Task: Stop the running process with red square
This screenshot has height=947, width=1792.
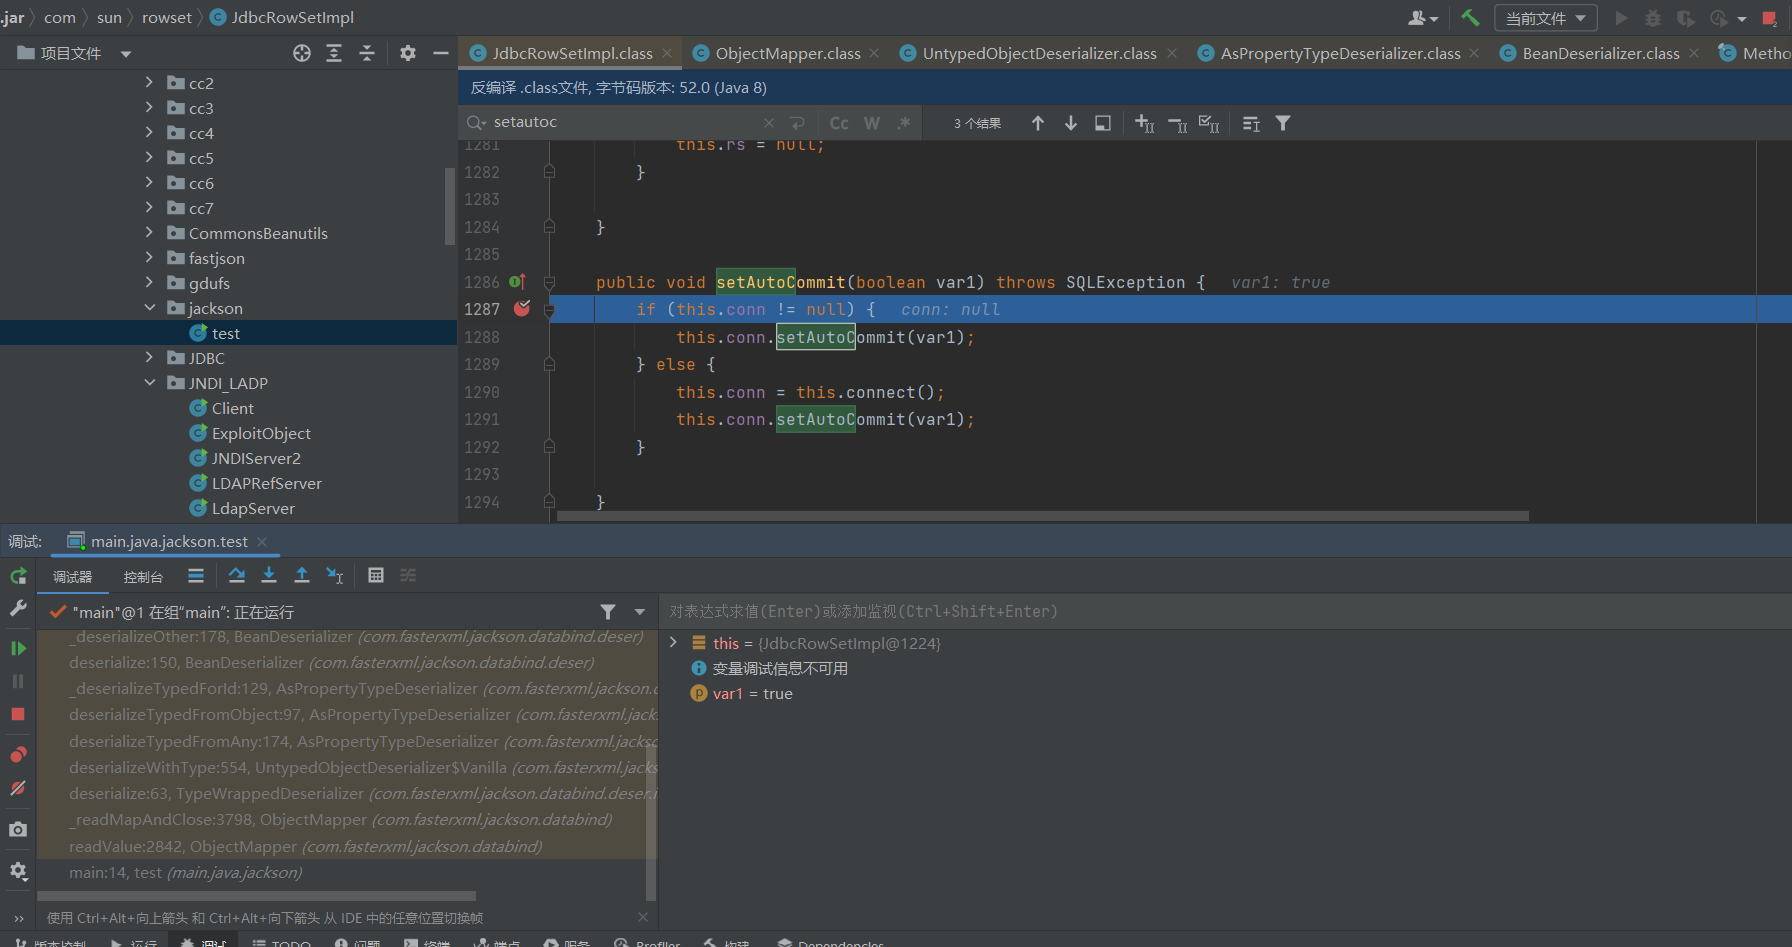Action: coord(1769,18)
